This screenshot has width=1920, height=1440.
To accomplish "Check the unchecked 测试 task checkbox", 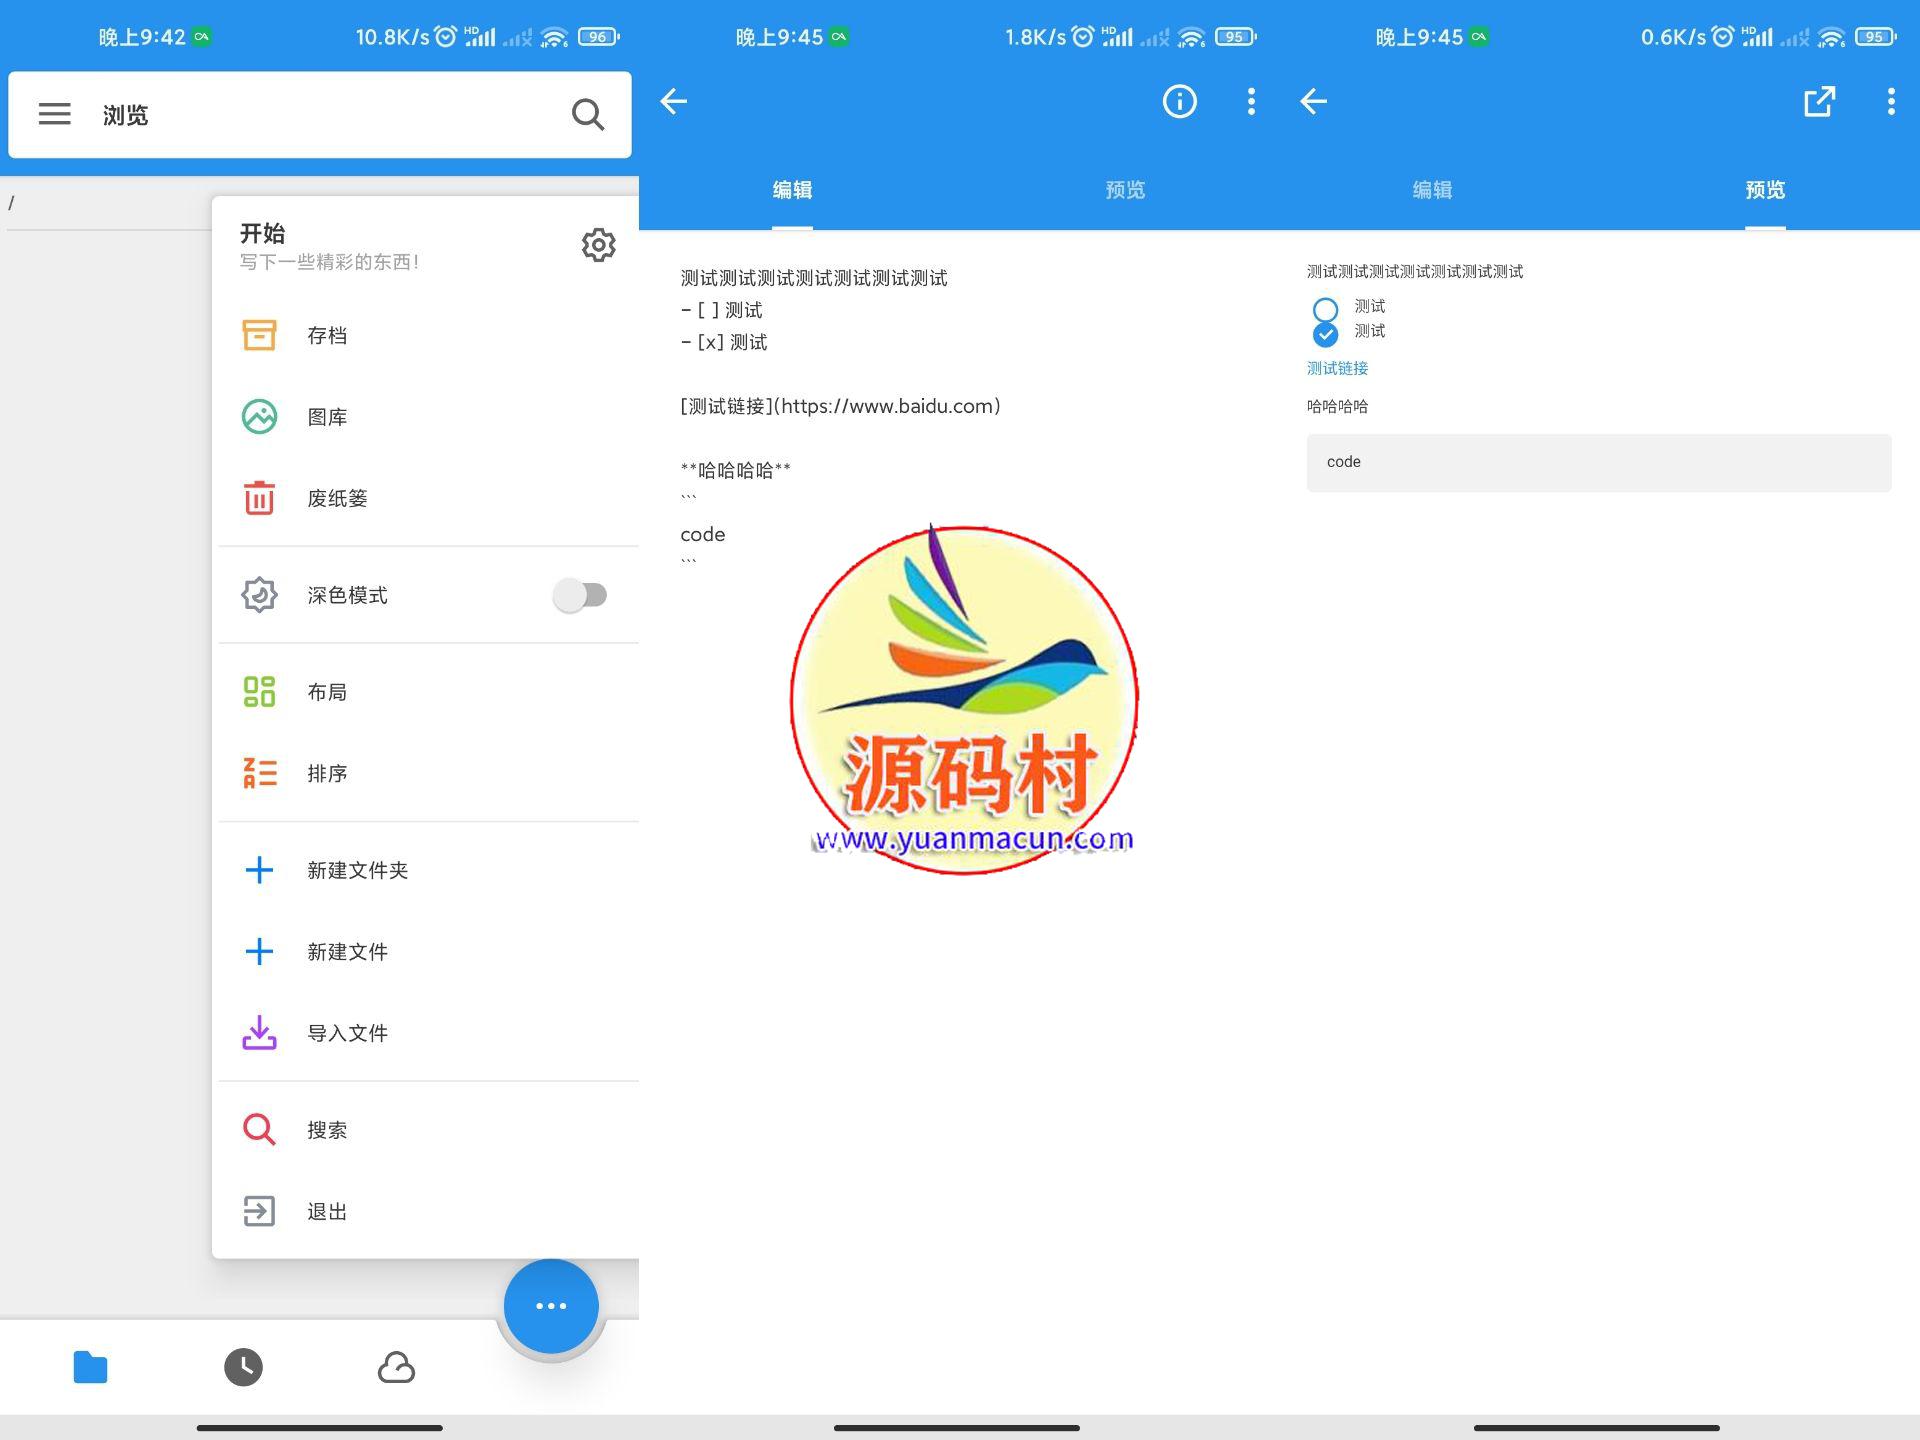I will [x=1325, y=309].
